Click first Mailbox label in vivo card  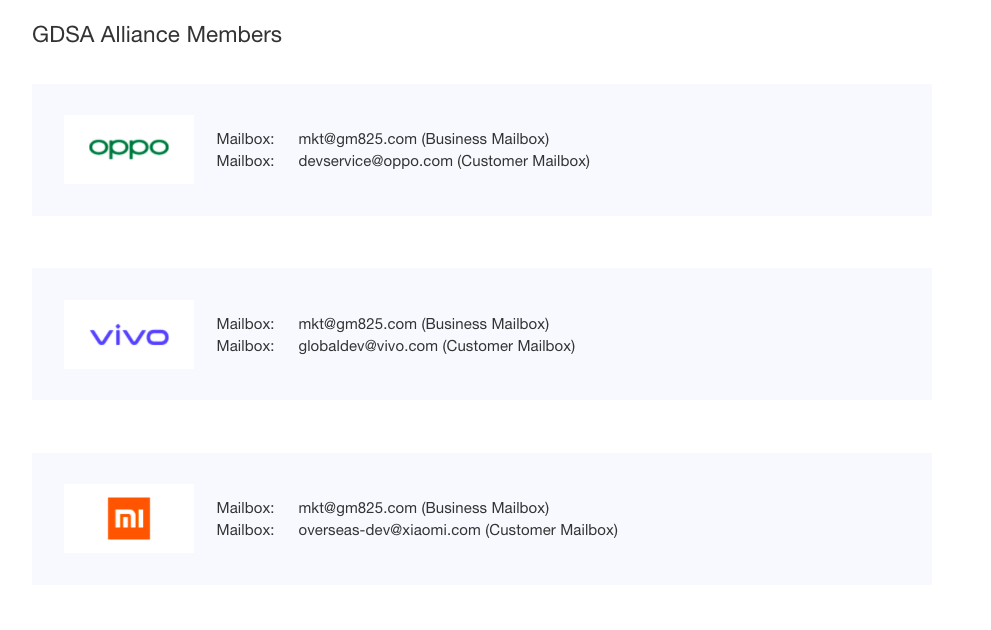(x=245, y=324)
